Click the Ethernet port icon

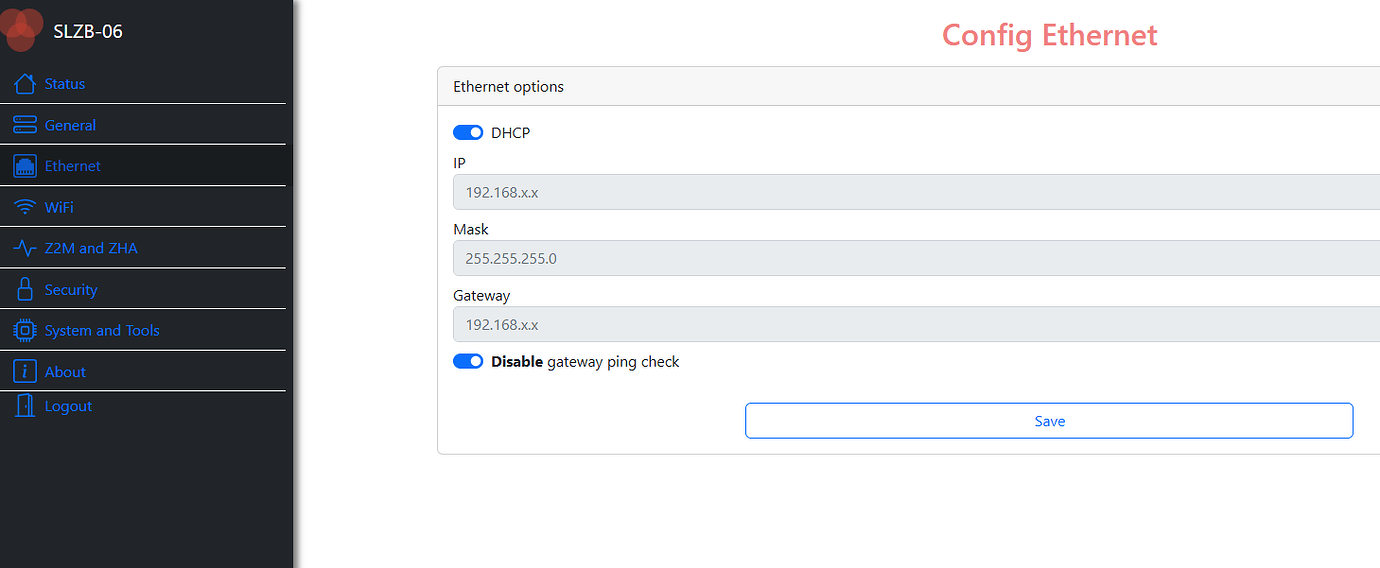[x=25, y=166]
